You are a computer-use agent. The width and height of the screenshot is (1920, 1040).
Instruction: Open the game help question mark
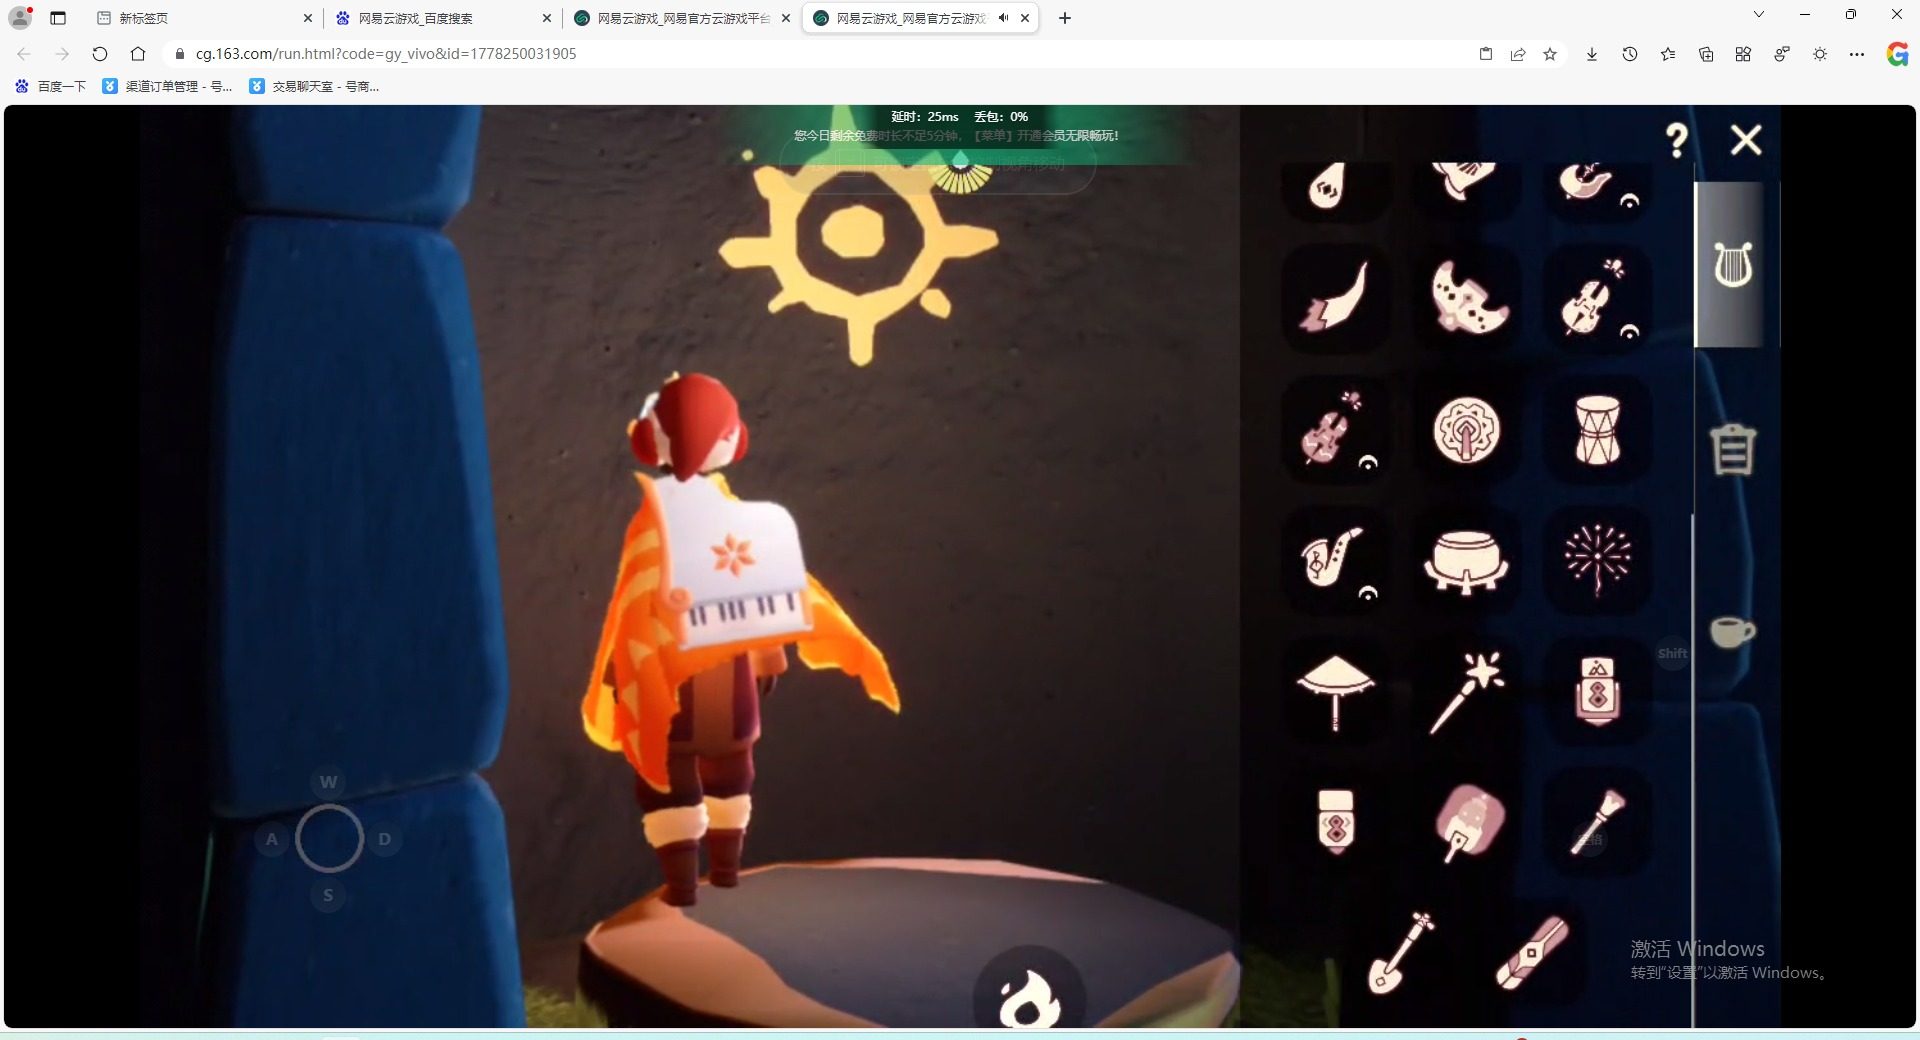[x=1677, y=140]
